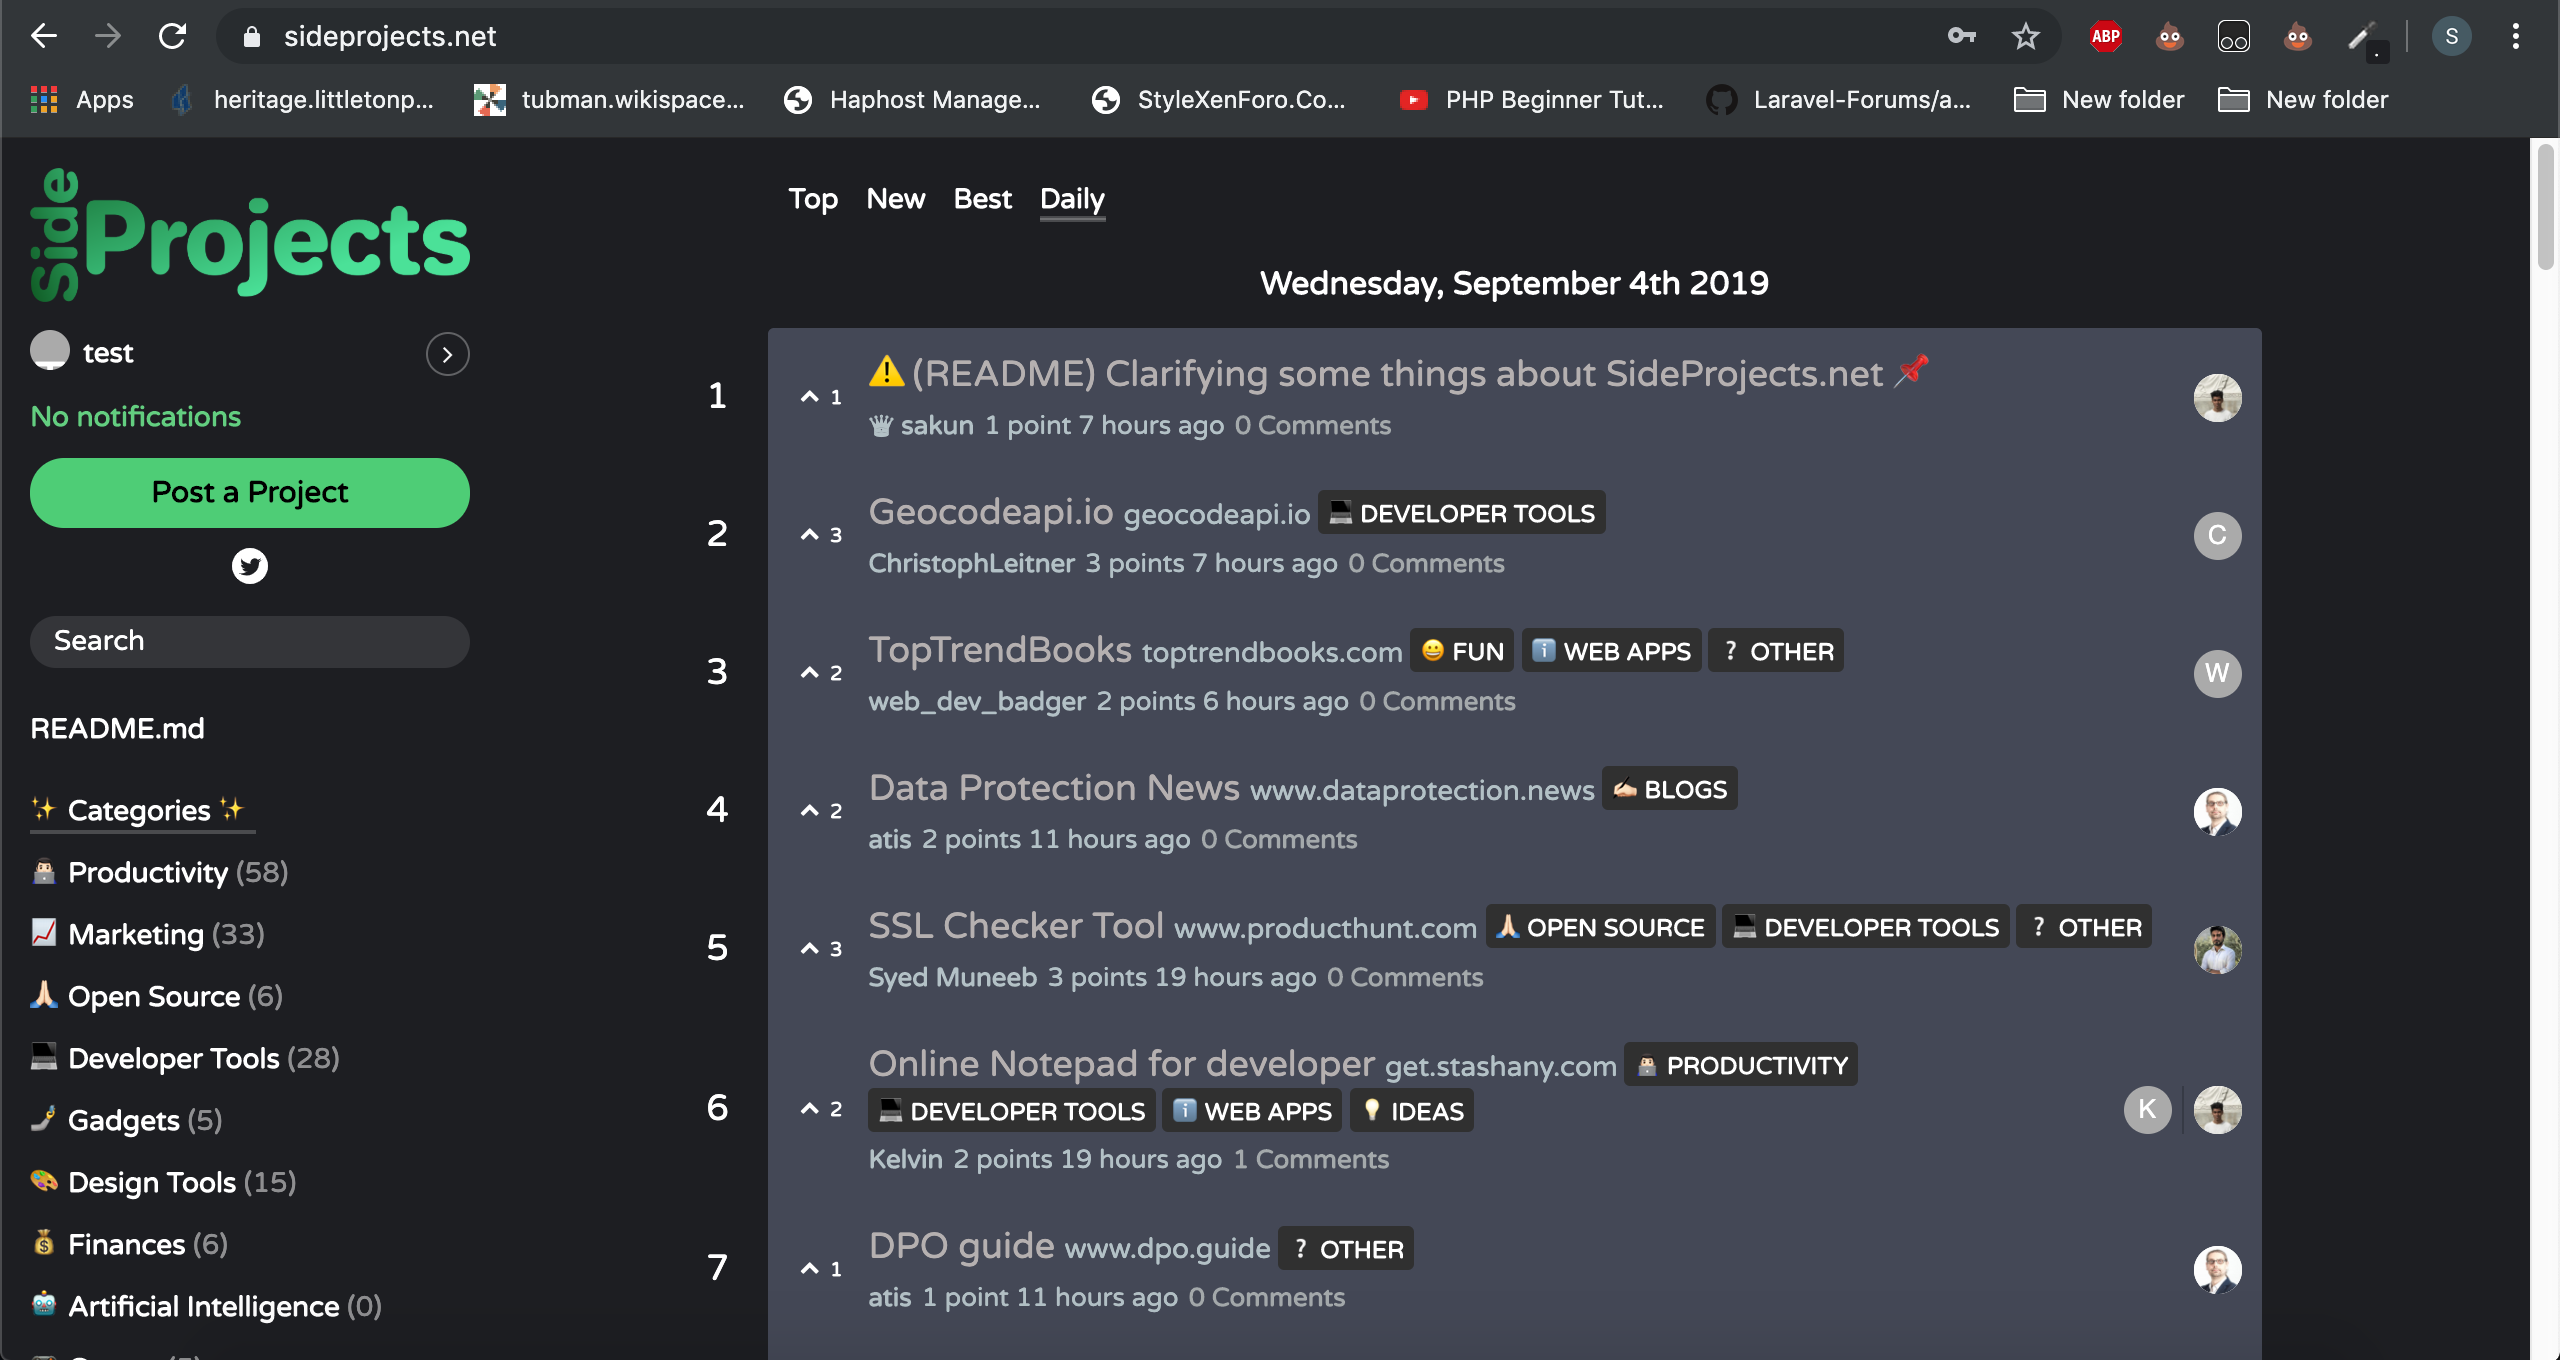Open the 1 Comments link under Online Notepad
Viewport: 2560px width, 1360px height.
click(x=1311, y=1159)
